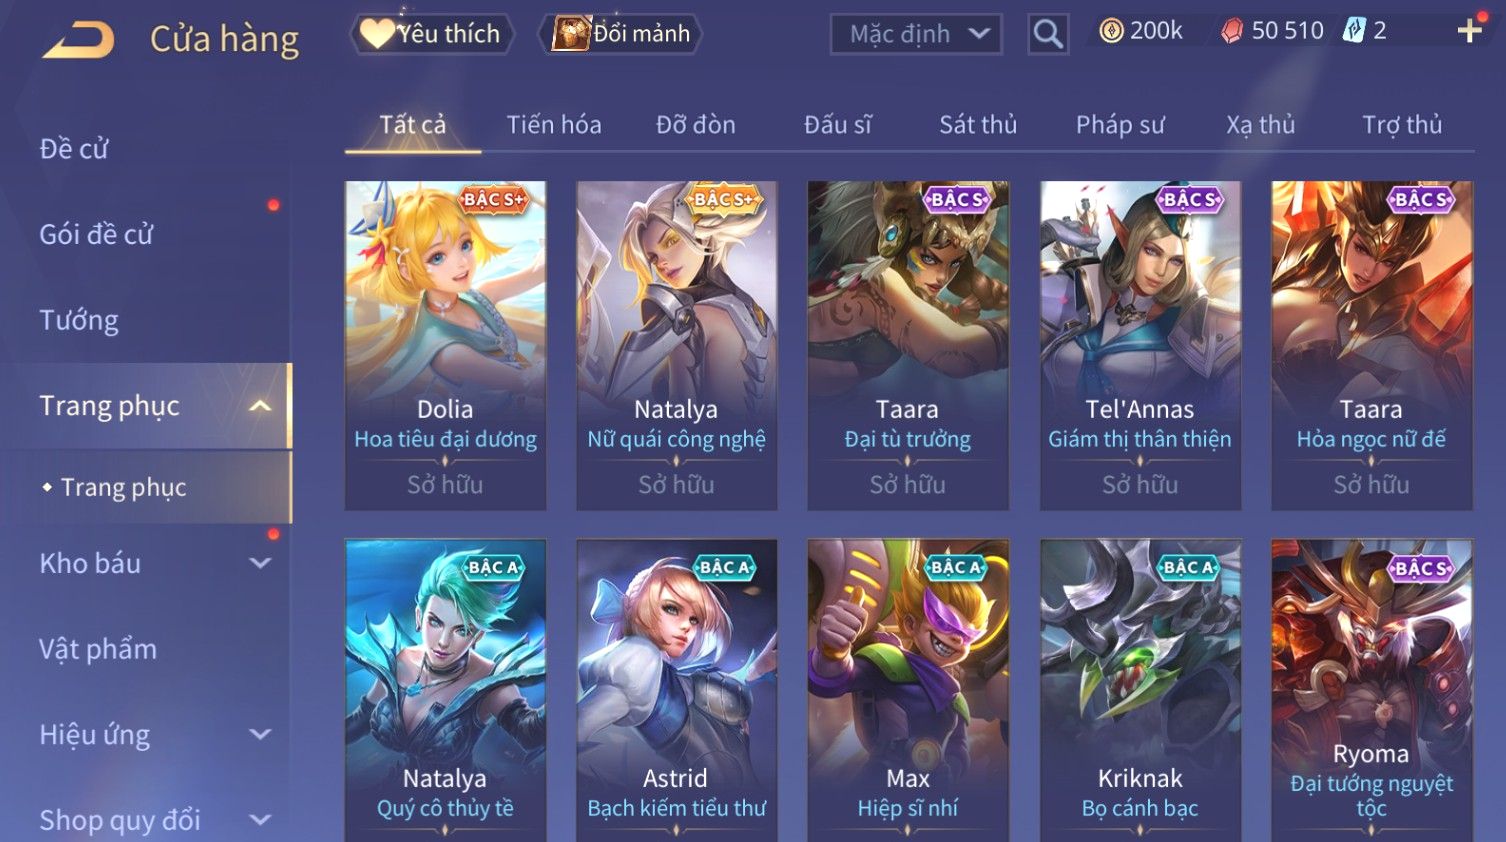1506x842 pixels.
Task: Switch to the Pháp sư tab
Action: pyautogui.click(x=1120, y=125)
